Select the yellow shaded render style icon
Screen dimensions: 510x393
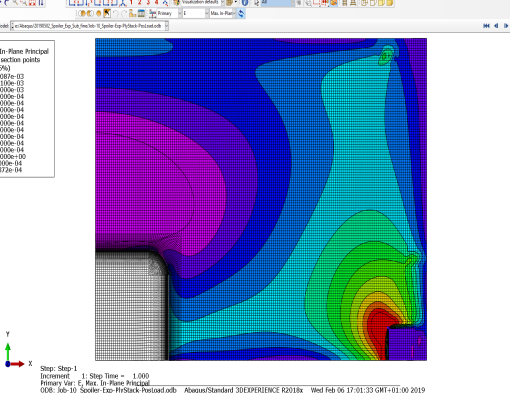coord(389,3)
